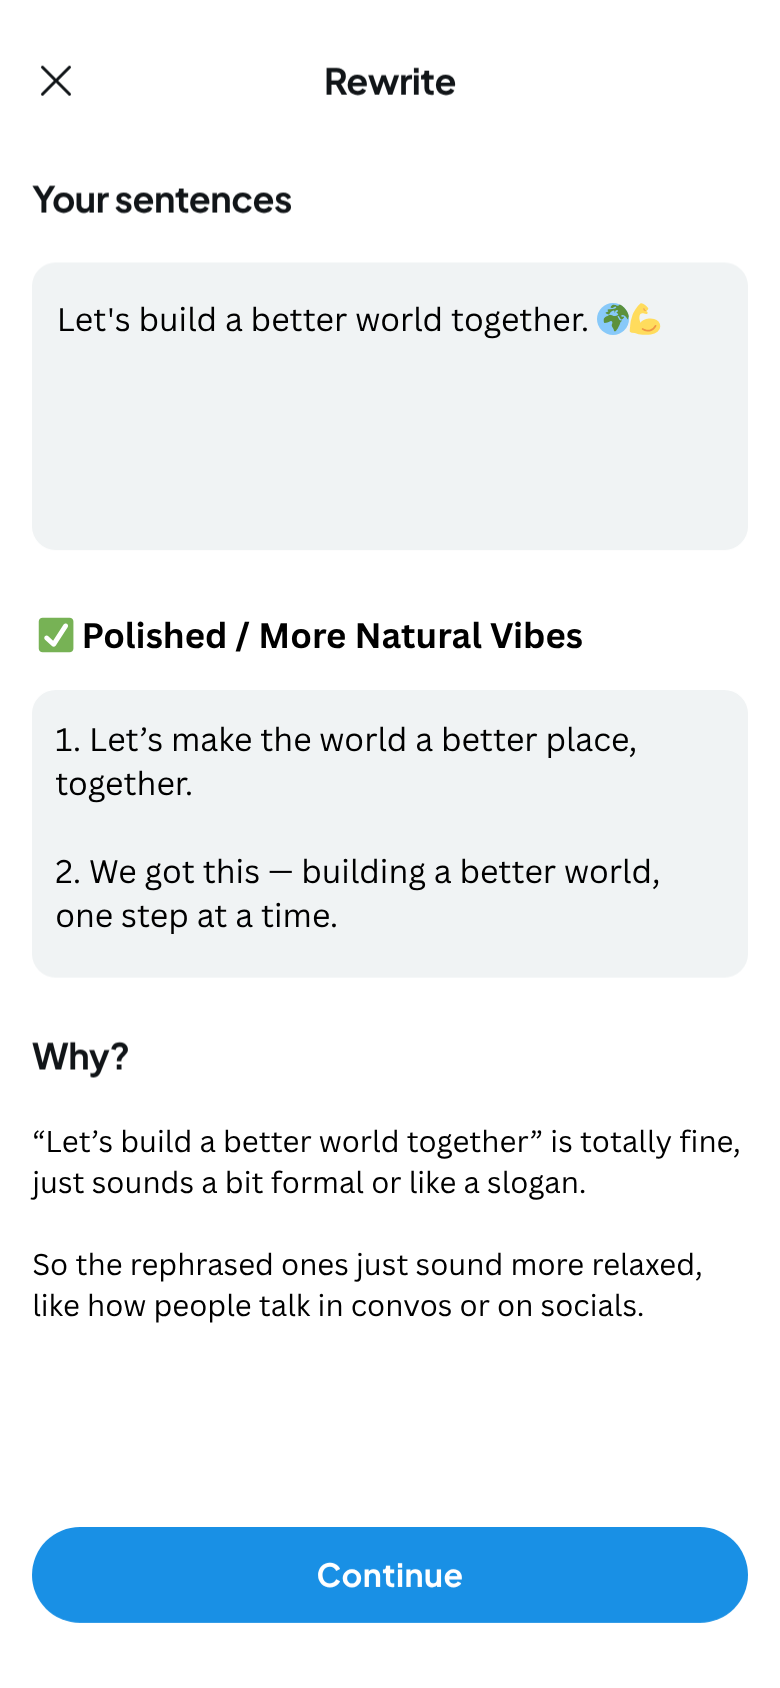Select rewrite option 1 about better place
Screen dimensions: 780x1688
tap(346, 762)
